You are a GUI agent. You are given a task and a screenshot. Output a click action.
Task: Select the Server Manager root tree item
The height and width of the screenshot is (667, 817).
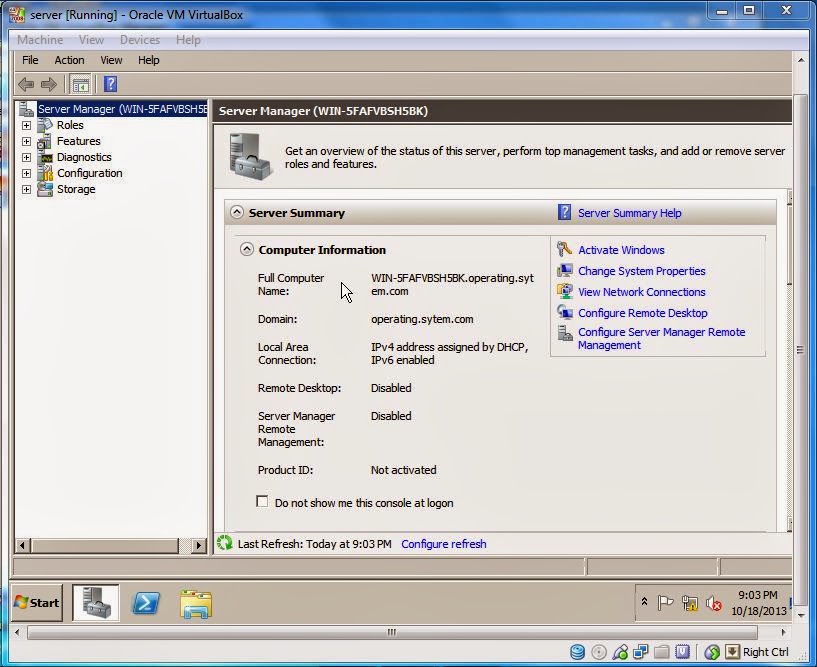(x=122, y=109)
